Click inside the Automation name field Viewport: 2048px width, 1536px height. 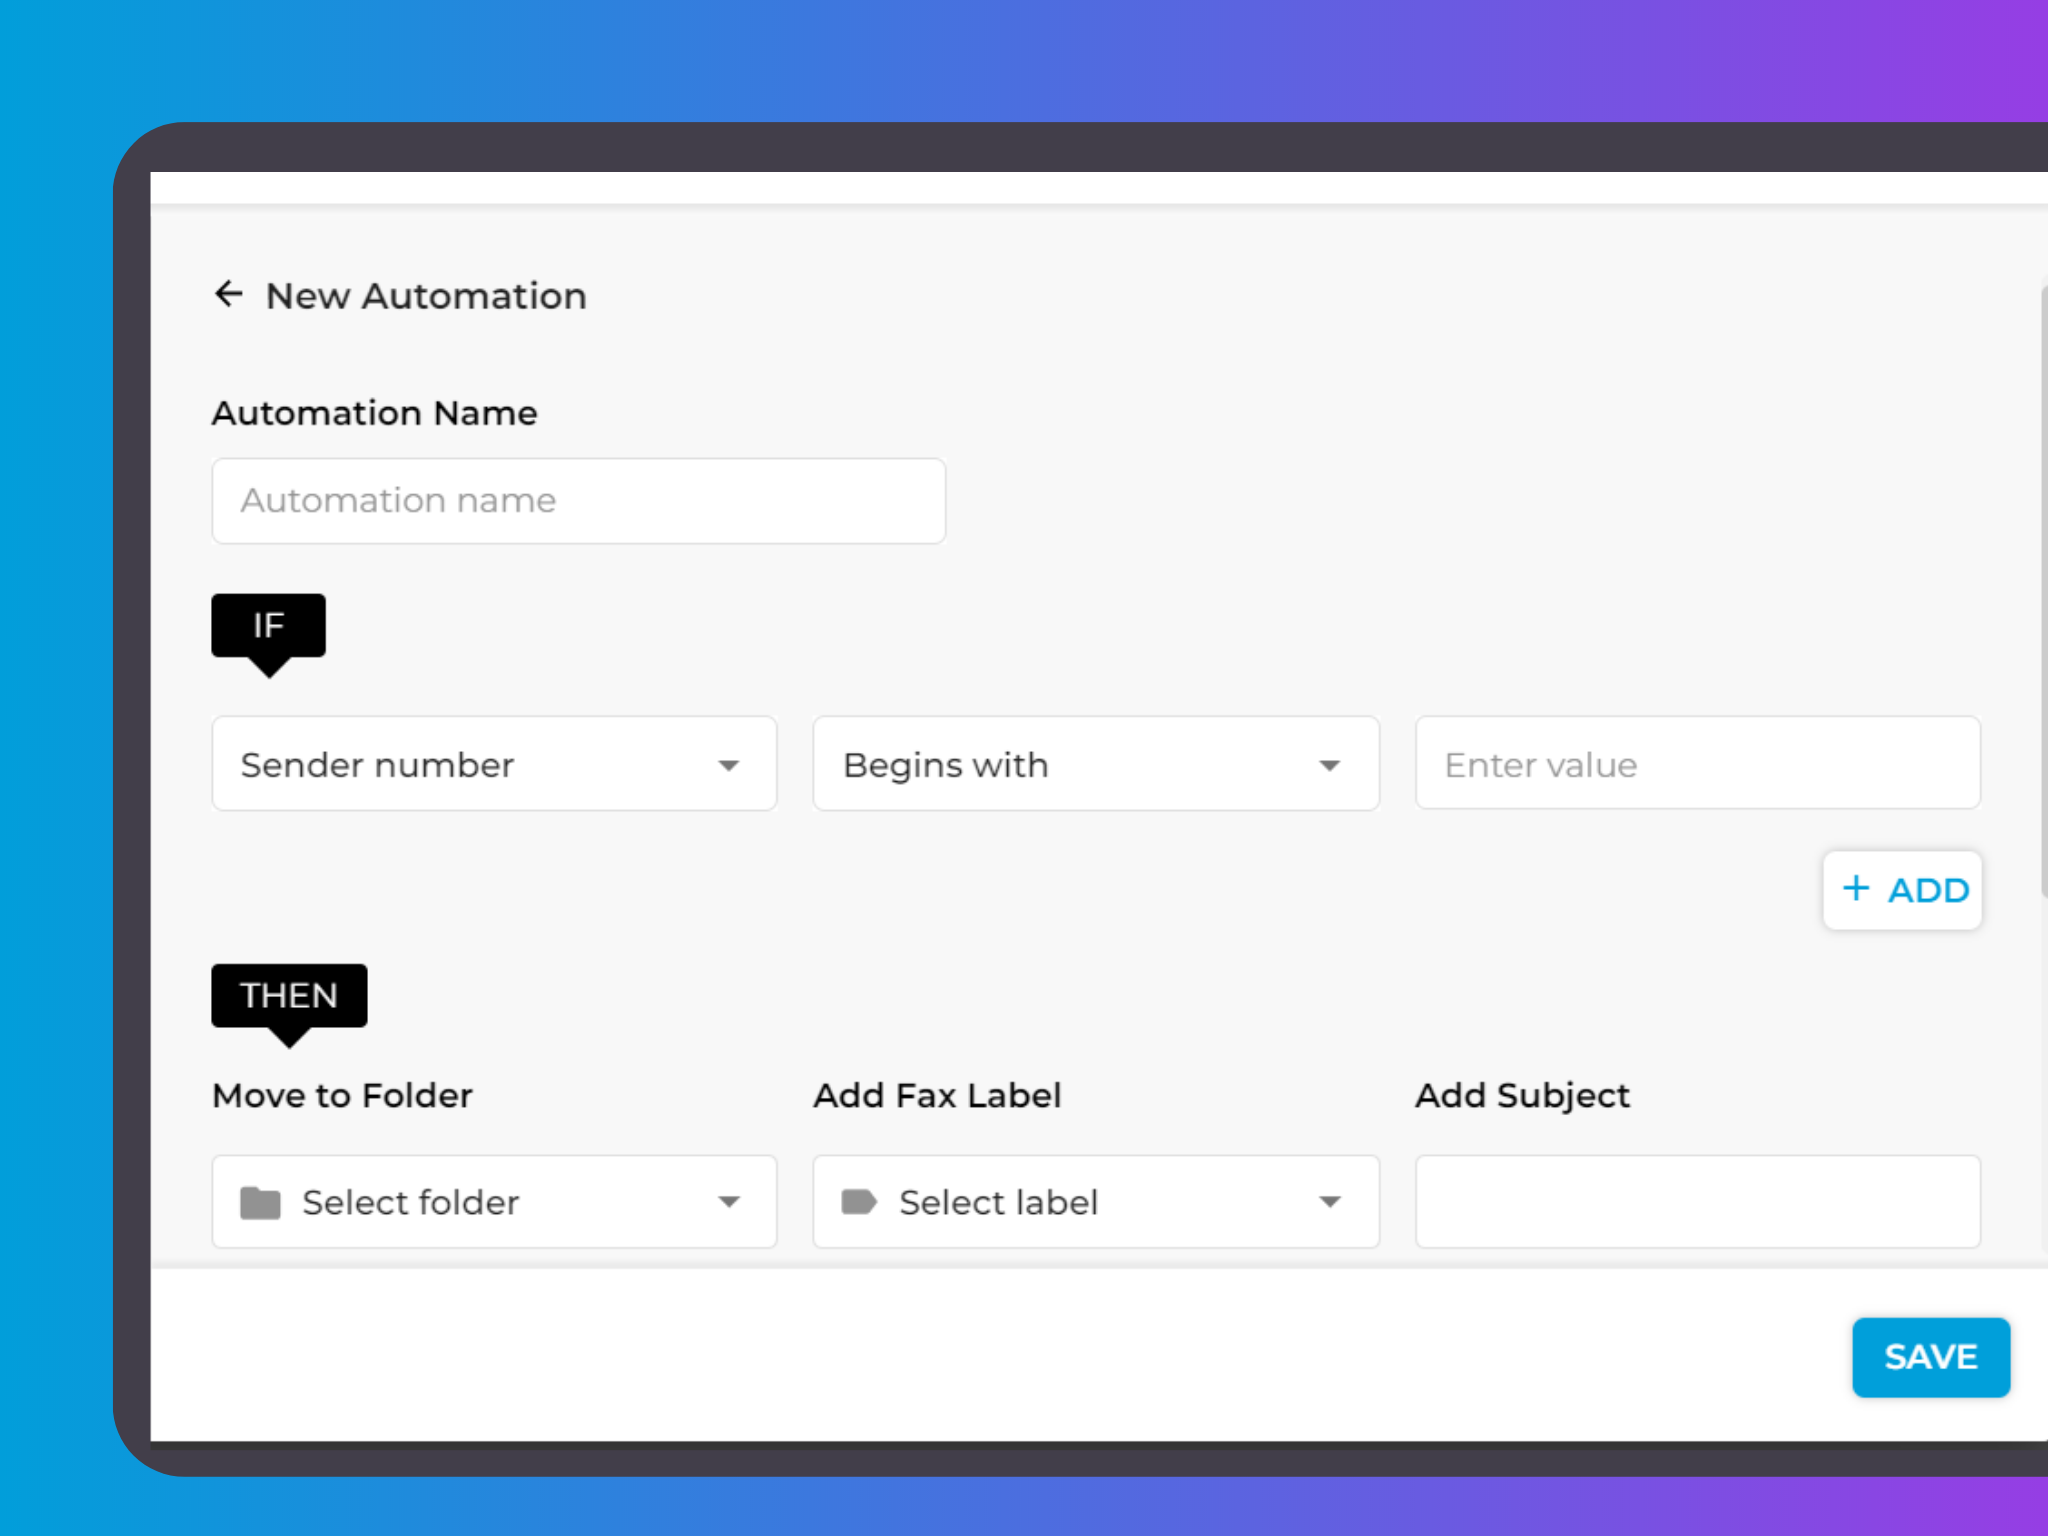tap(578, 500)
